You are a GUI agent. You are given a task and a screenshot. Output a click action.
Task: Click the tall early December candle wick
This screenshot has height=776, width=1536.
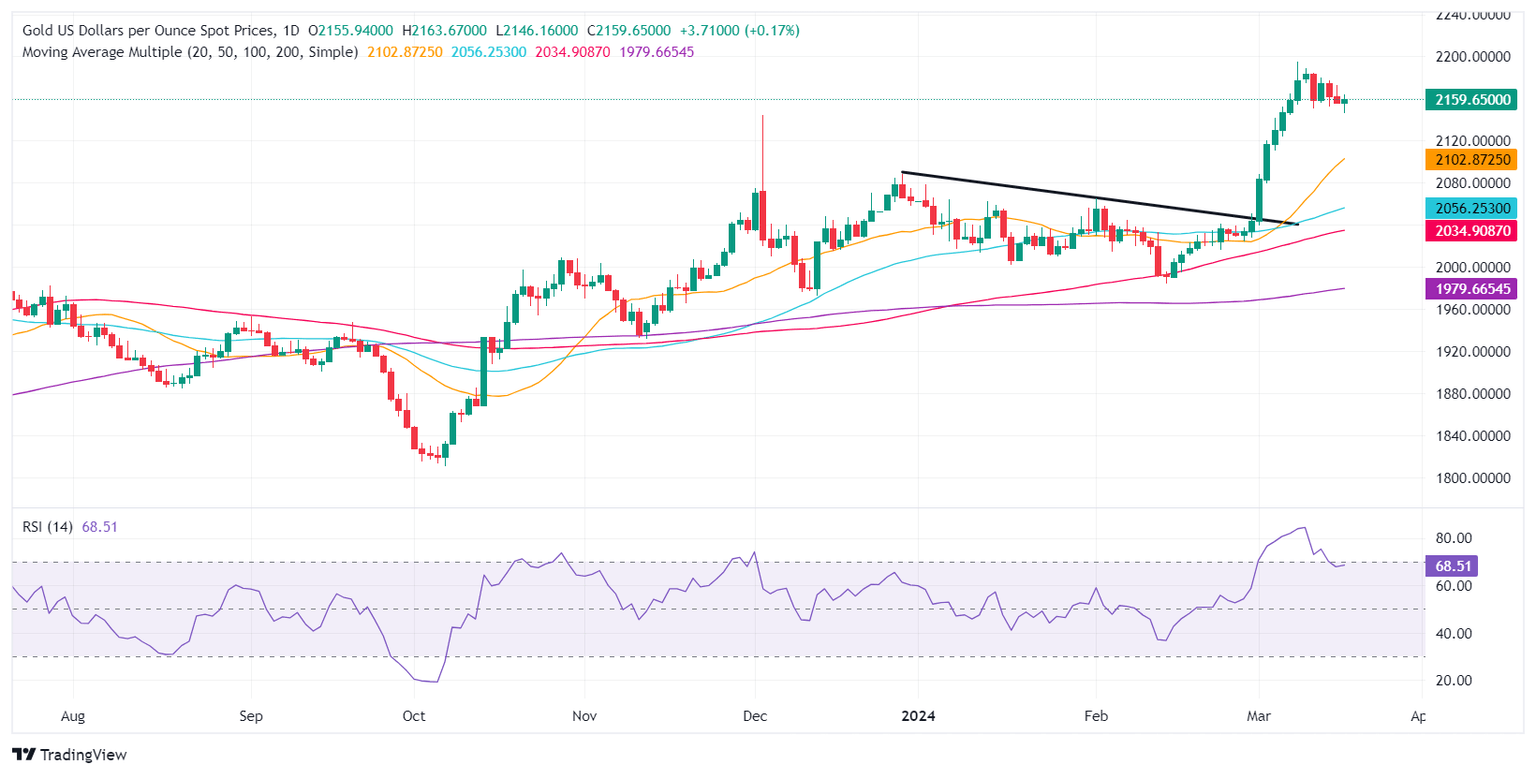(762, 152)
